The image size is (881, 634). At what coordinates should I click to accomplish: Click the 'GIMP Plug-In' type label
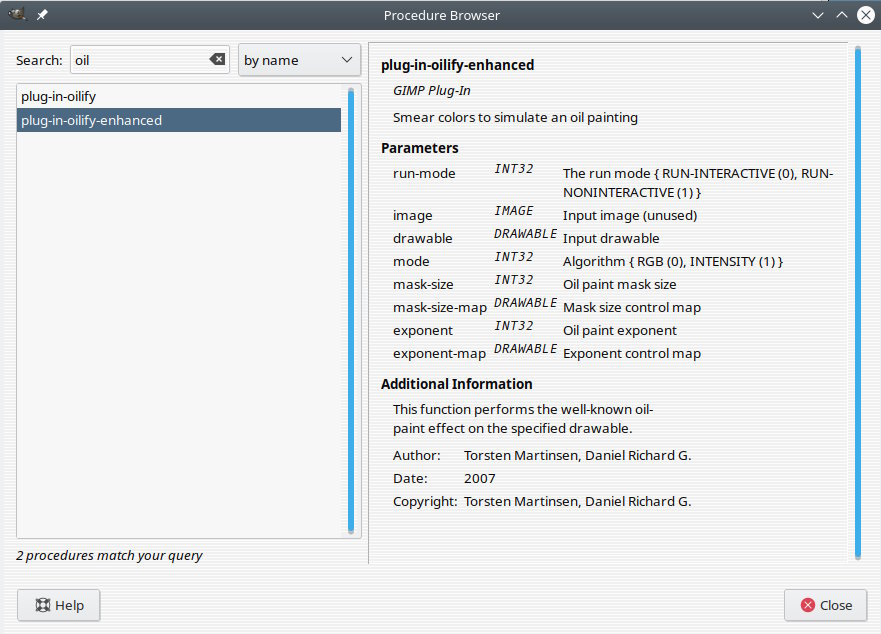(x=432, y=90)
